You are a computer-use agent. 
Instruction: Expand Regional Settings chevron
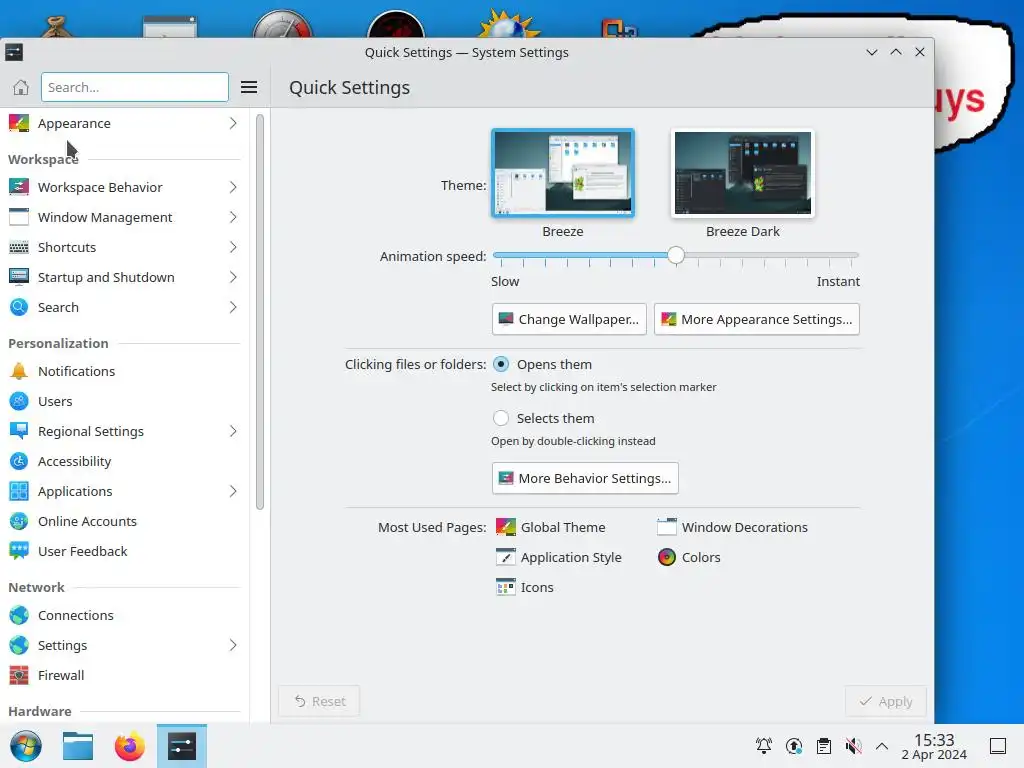[x=233, y=431]
